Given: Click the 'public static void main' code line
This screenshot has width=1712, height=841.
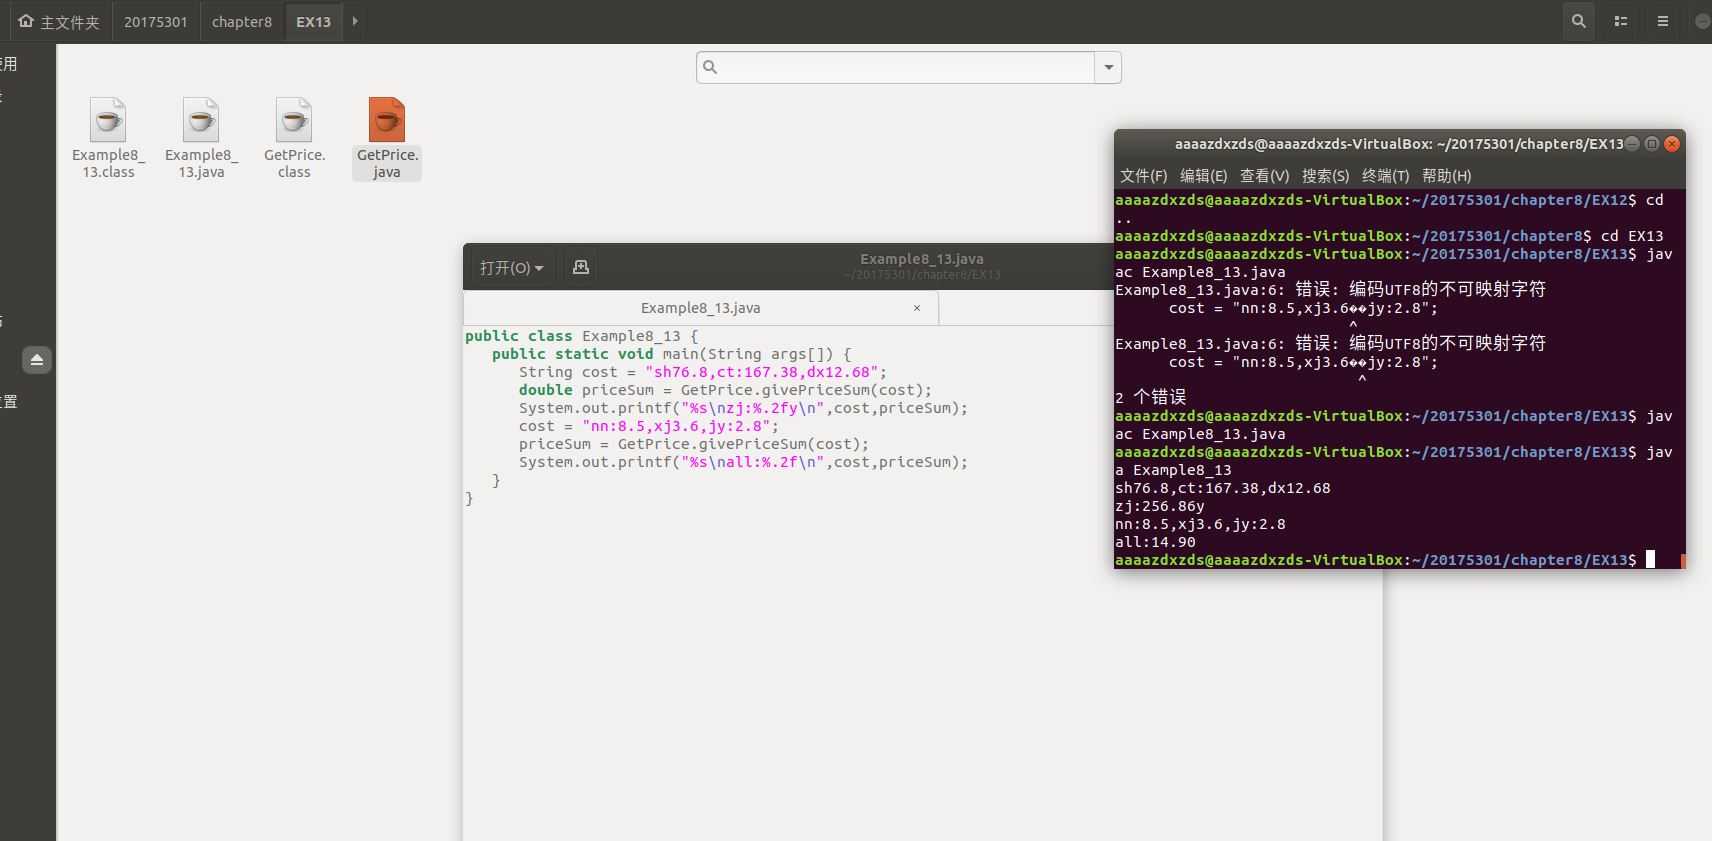Looking at the screenshot, I should (672, 354).
